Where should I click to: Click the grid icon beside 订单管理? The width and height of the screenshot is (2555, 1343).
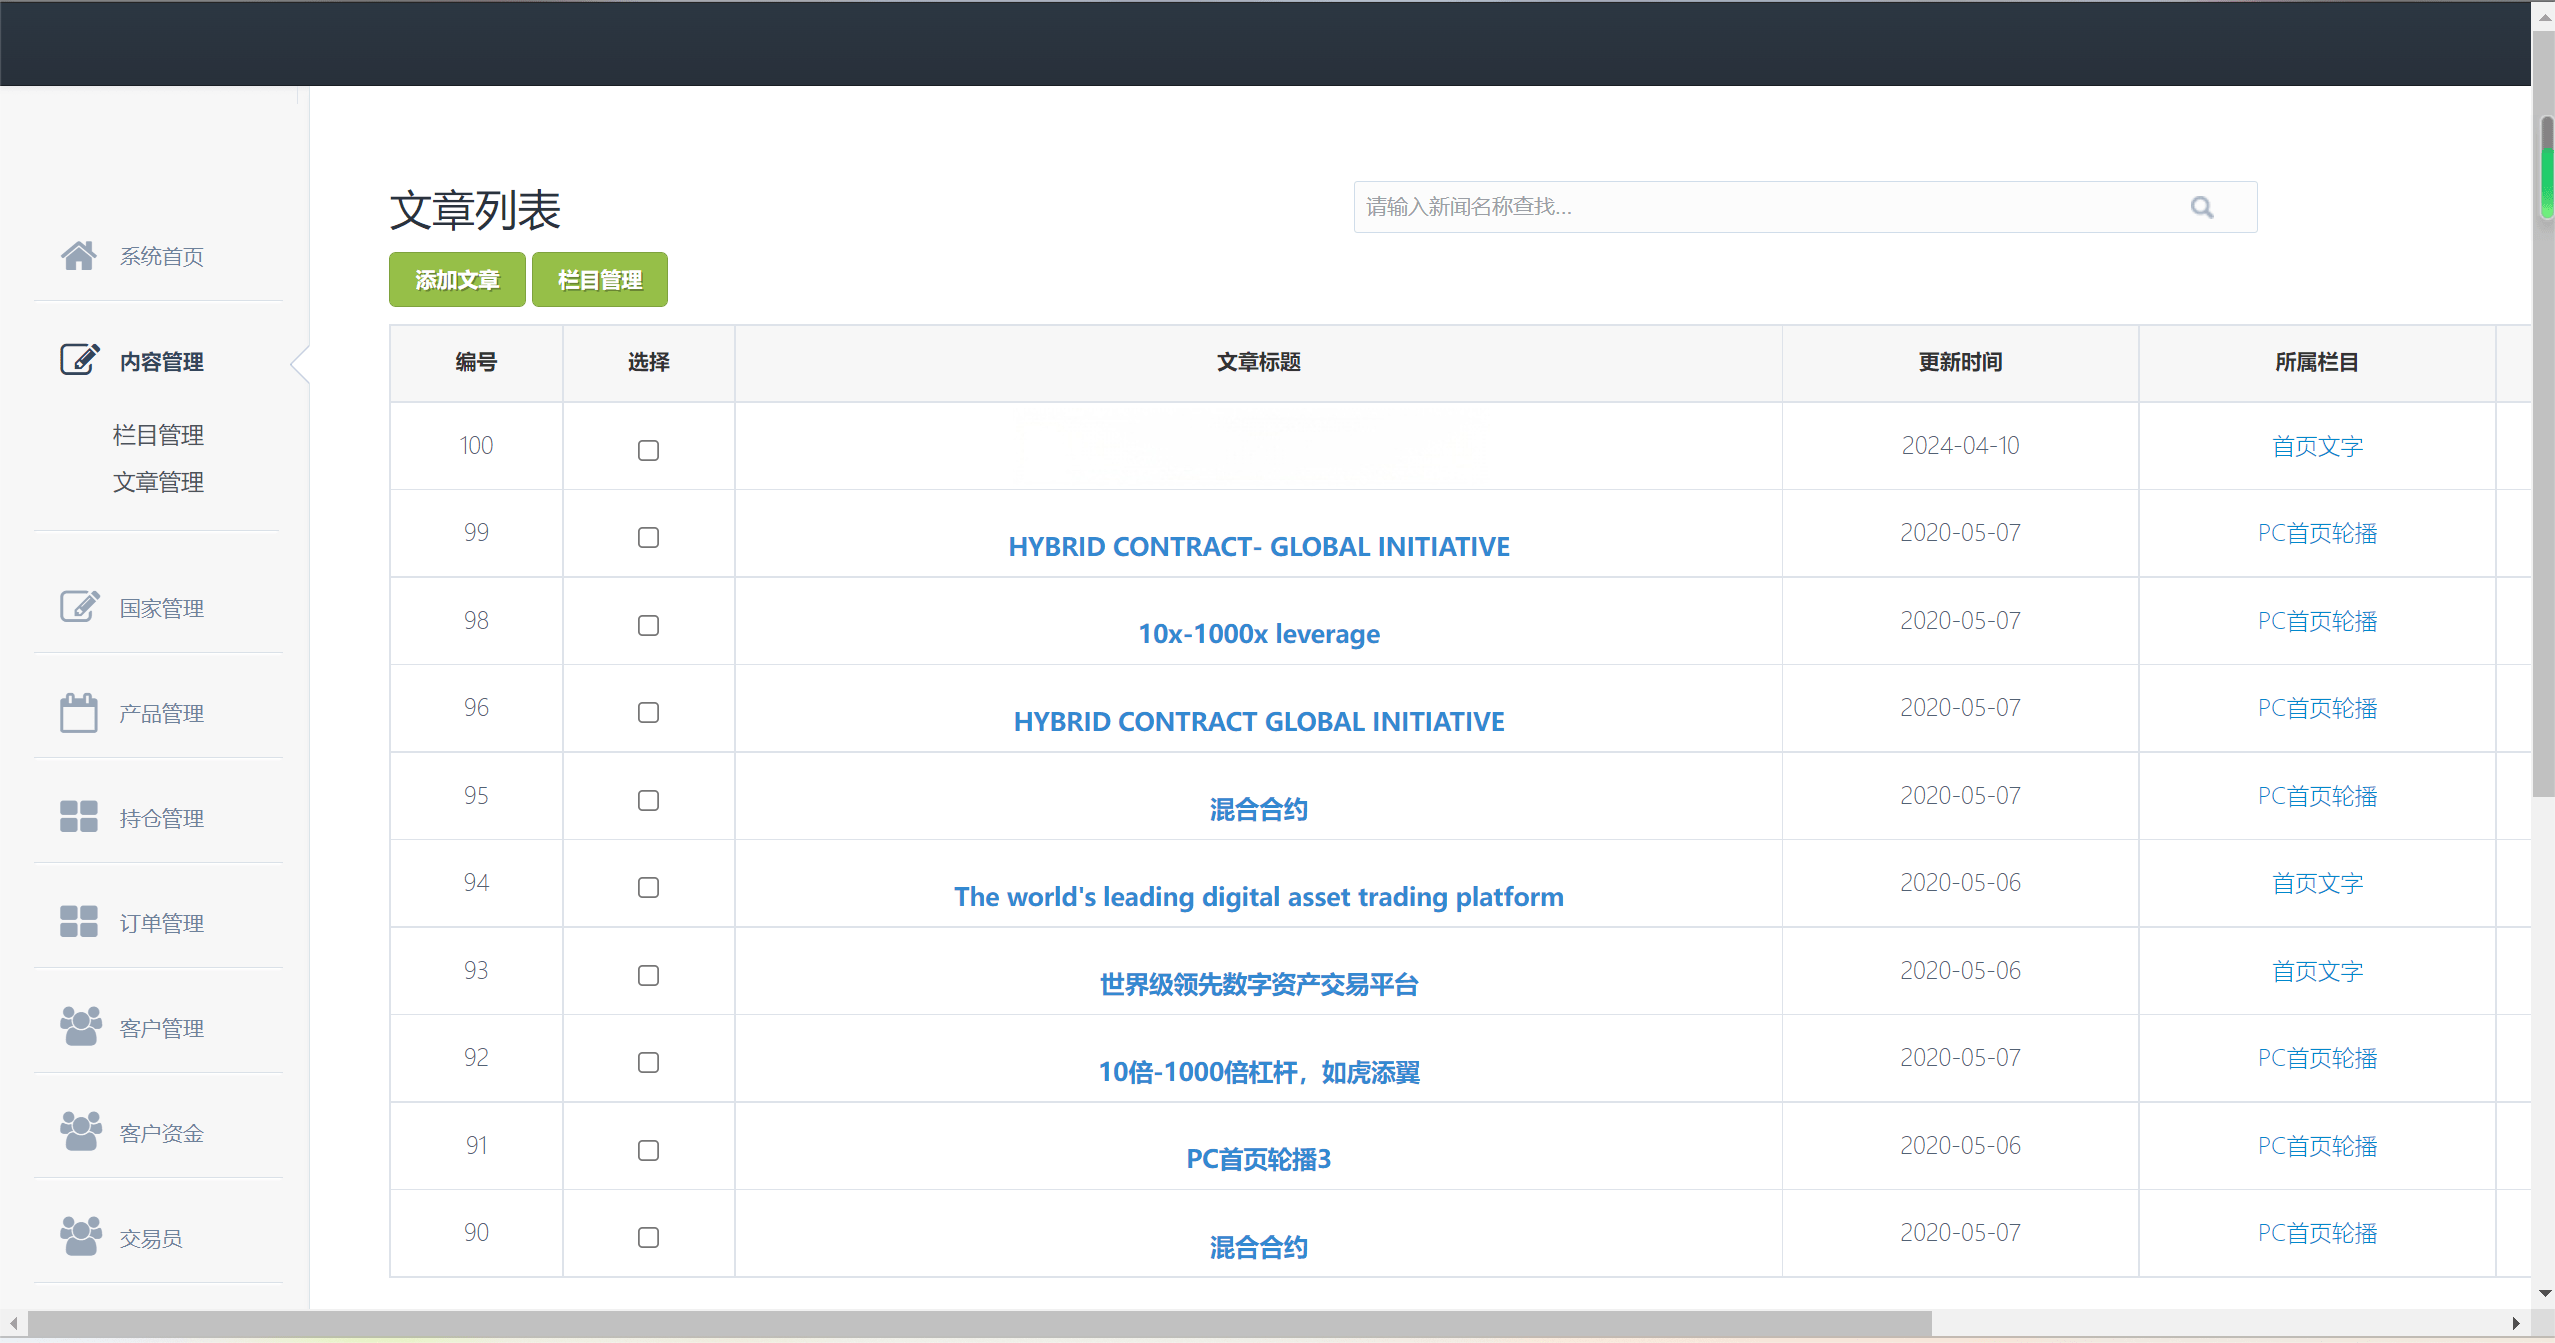78,922
